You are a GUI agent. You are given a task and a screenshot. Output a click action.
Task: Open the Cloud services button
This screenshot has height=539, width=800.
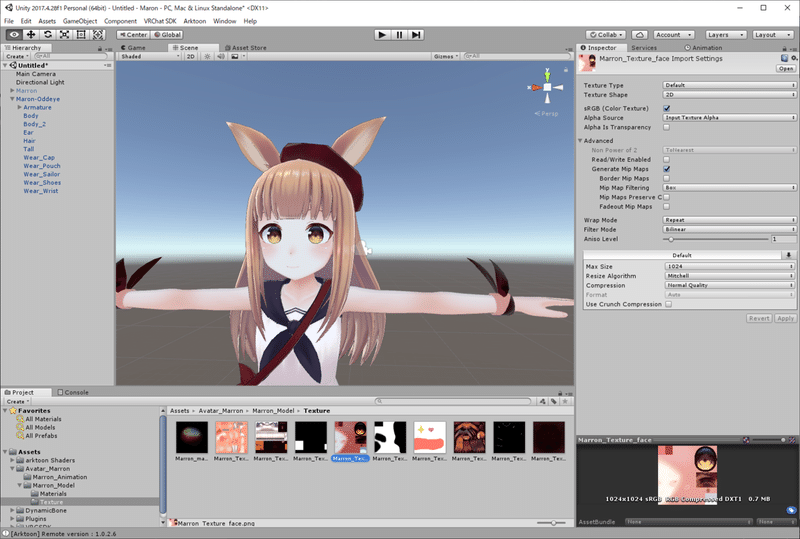(x=639, y=35)
